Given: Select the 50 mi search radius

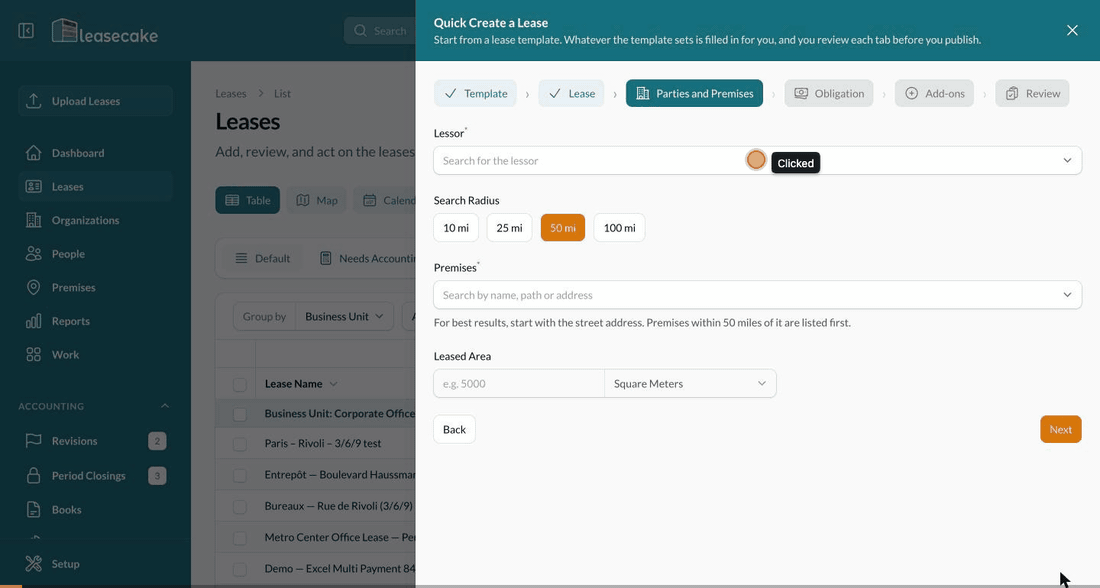Looking at the screenshot, I should [563, 227].
